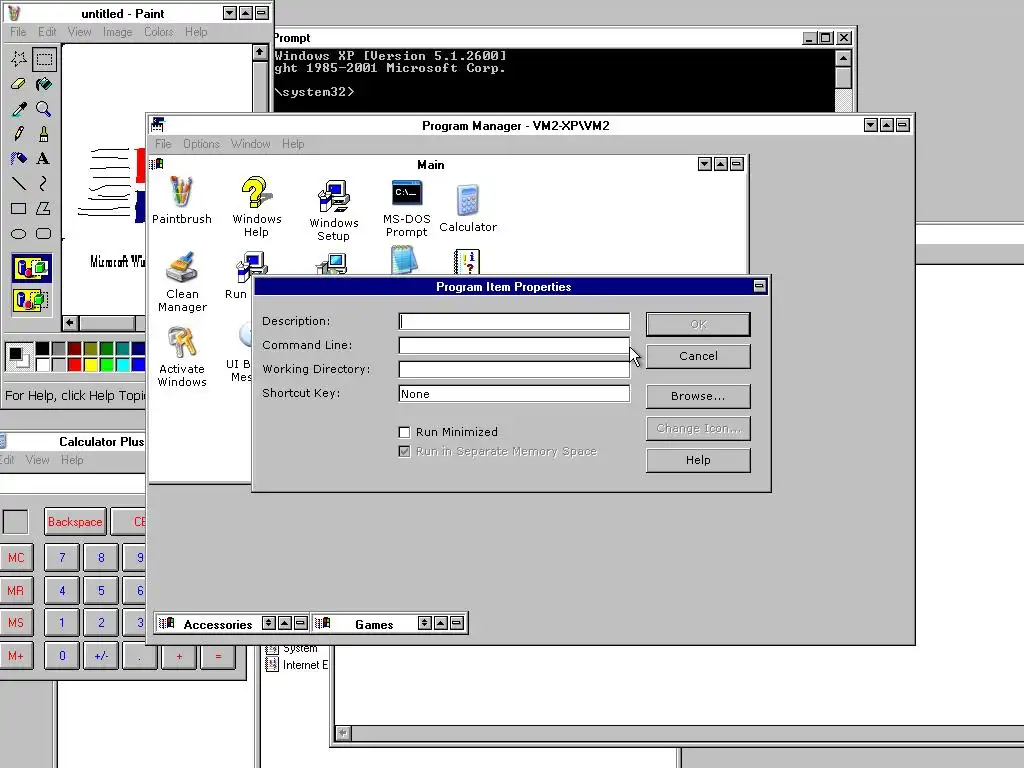This screenshot has width=1024, height=768.
Task: Choose the Airbrush tool in Paint
Action: (x=18, y=159)
